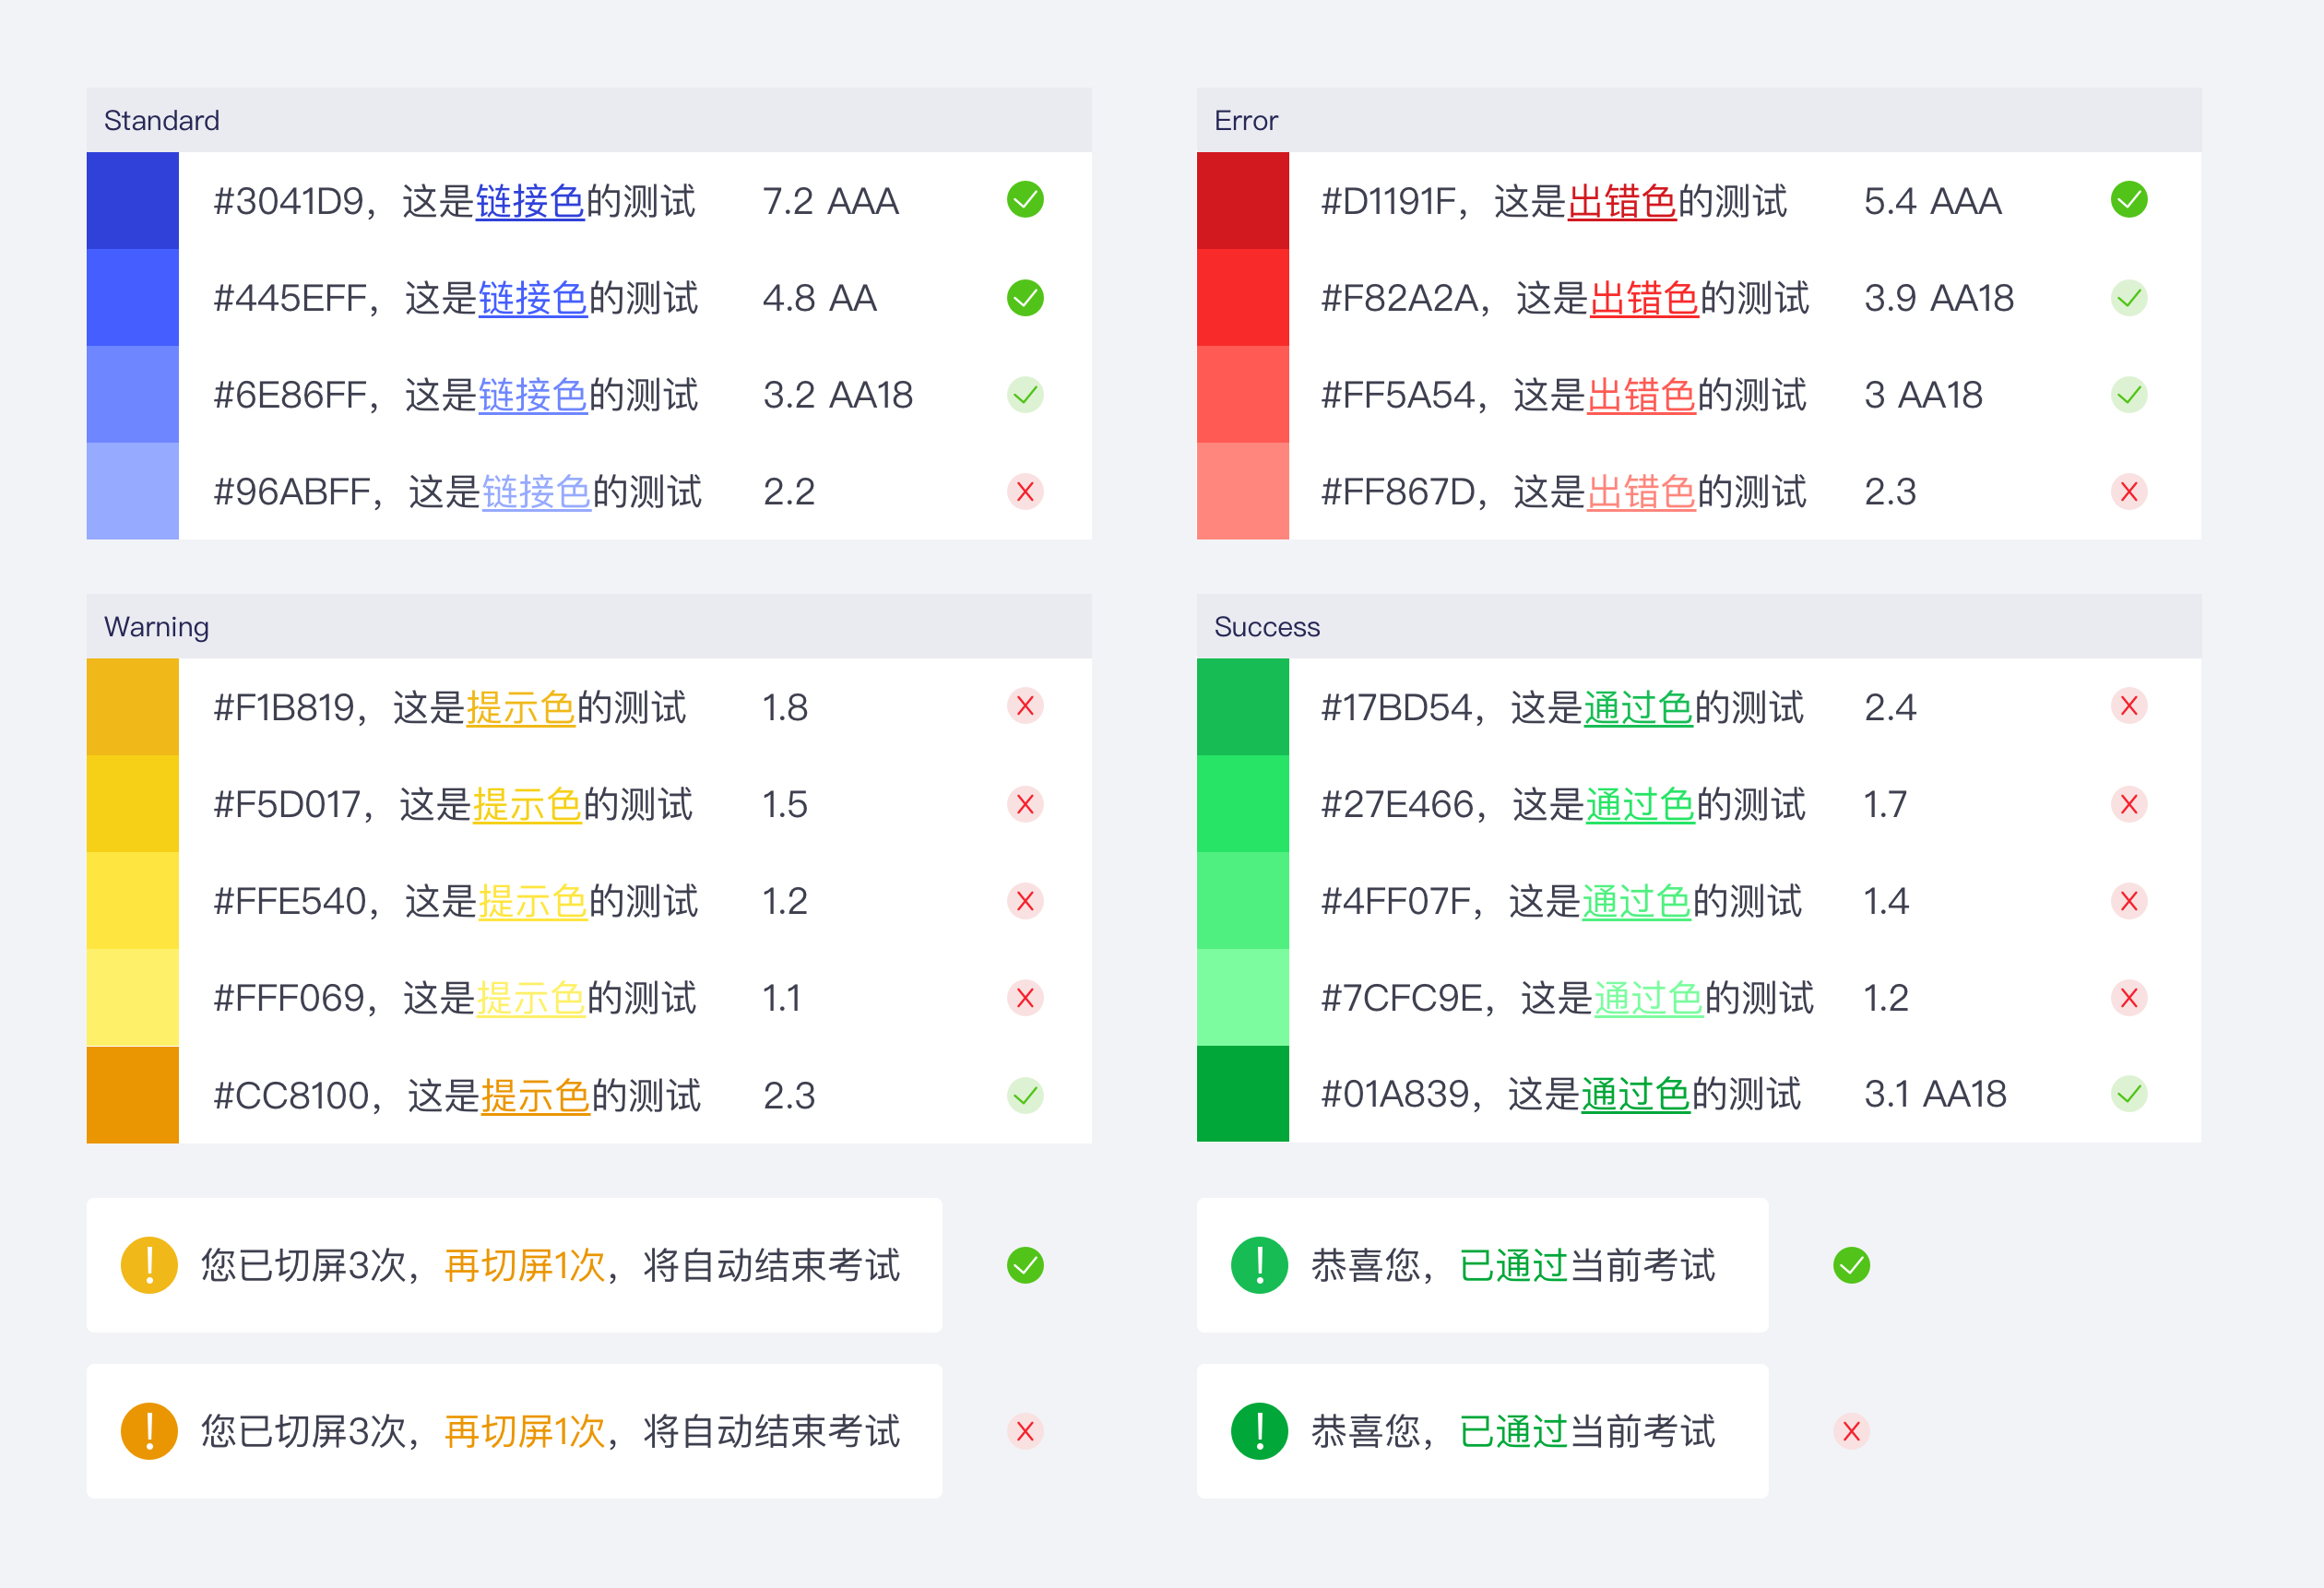Click the green check icon in #D1191F row
Image resolution: width=2324 pixels, height=1588 pixels.
coord(2129,200)
